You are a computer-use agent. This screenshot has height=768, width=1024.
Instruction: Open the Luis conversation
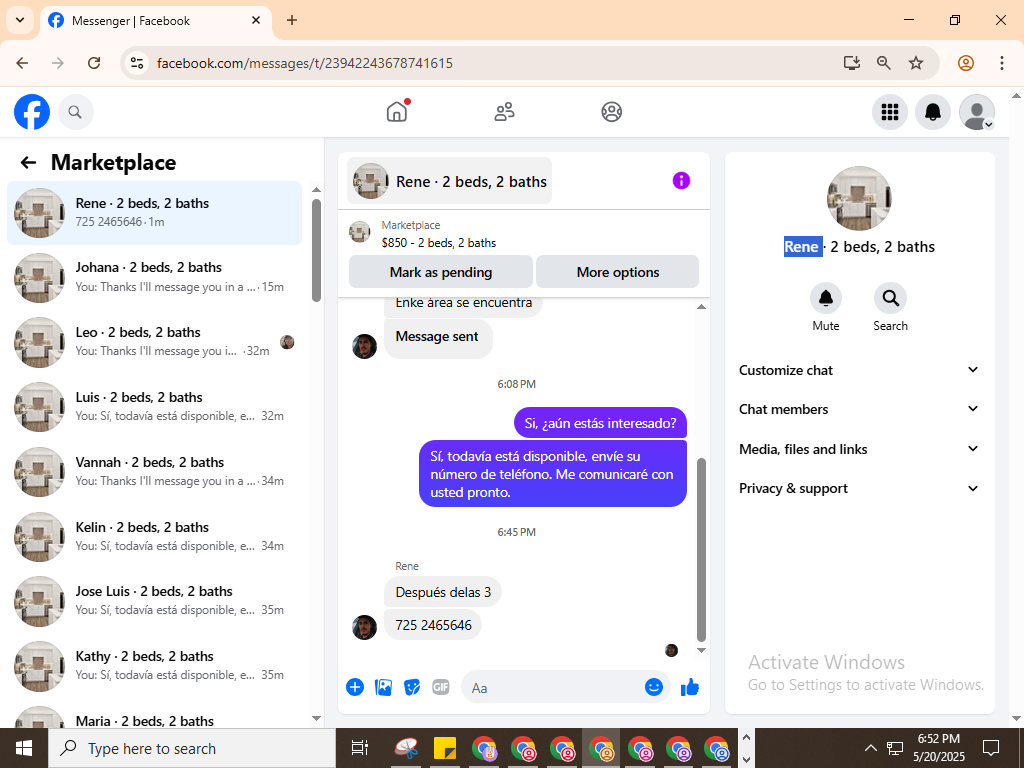[x=154, y=407]
